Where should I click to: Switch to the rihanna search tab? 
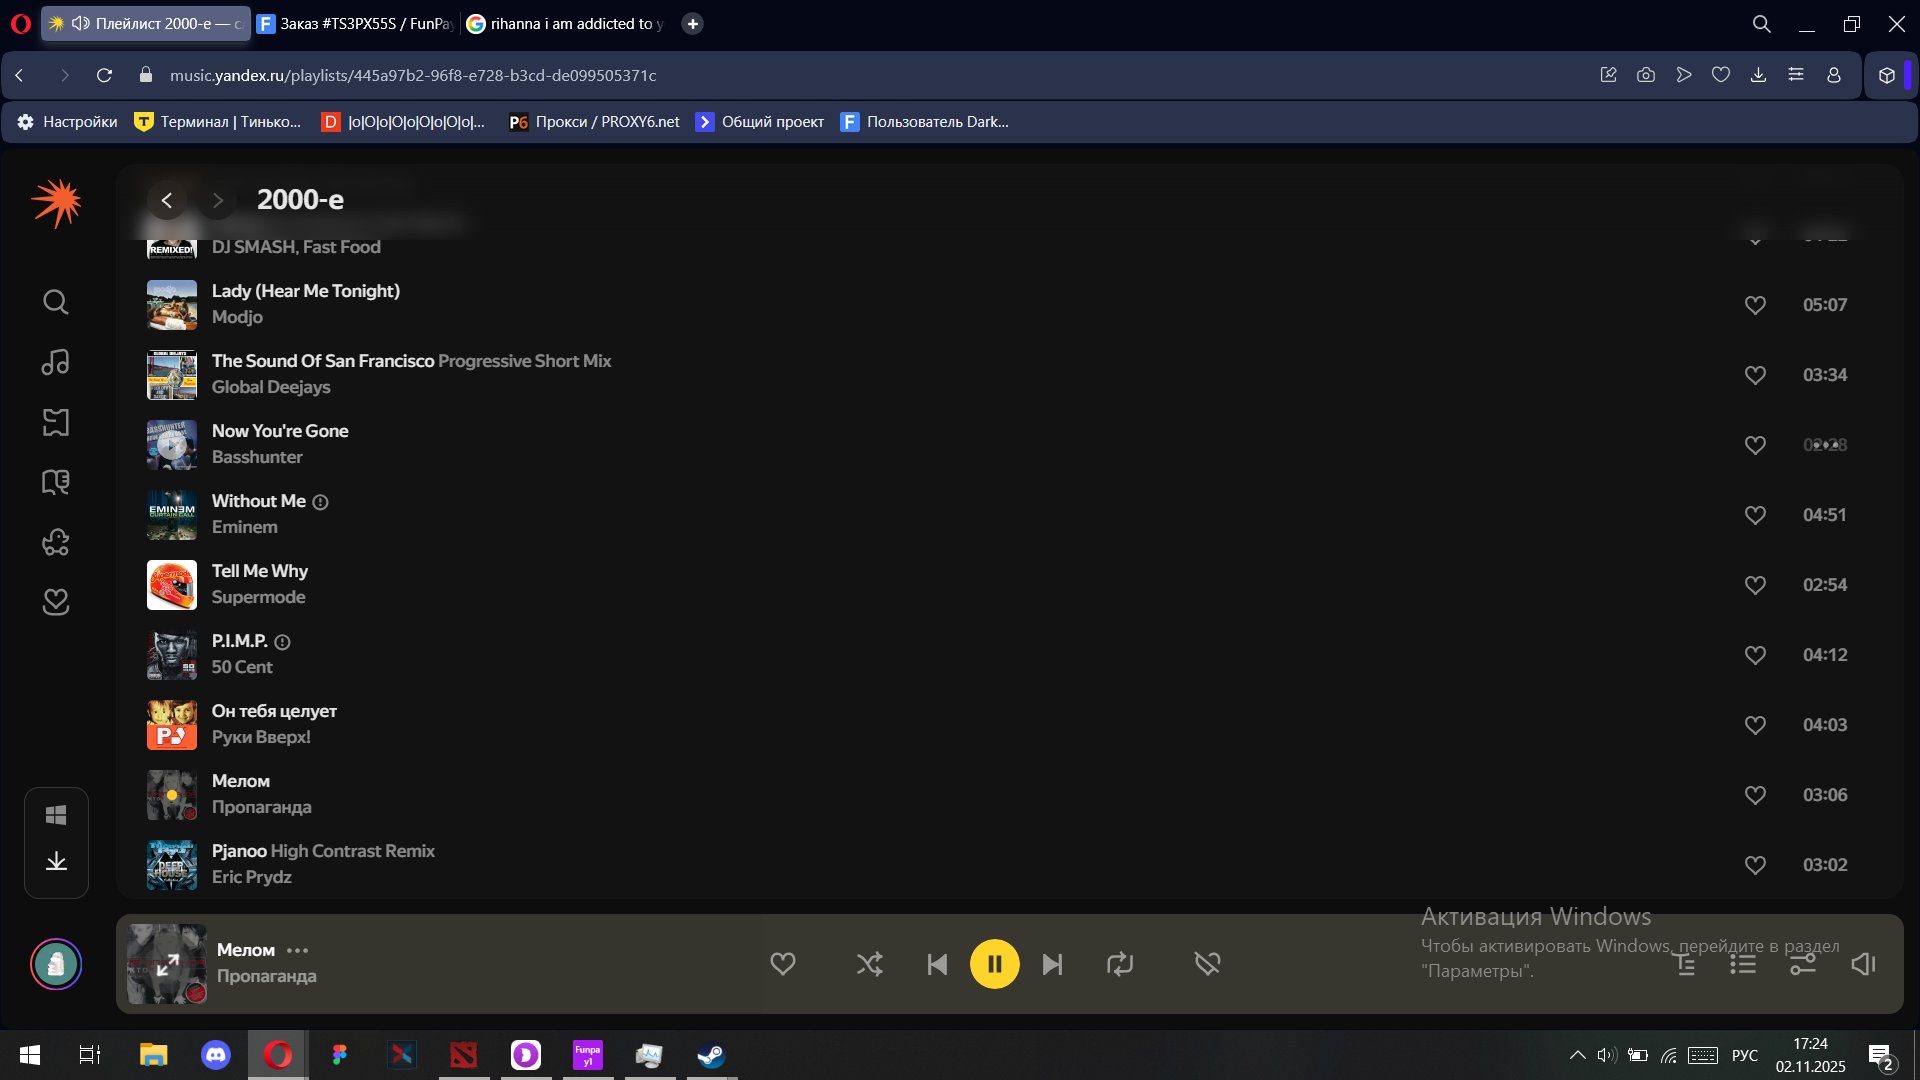[565, 22]
